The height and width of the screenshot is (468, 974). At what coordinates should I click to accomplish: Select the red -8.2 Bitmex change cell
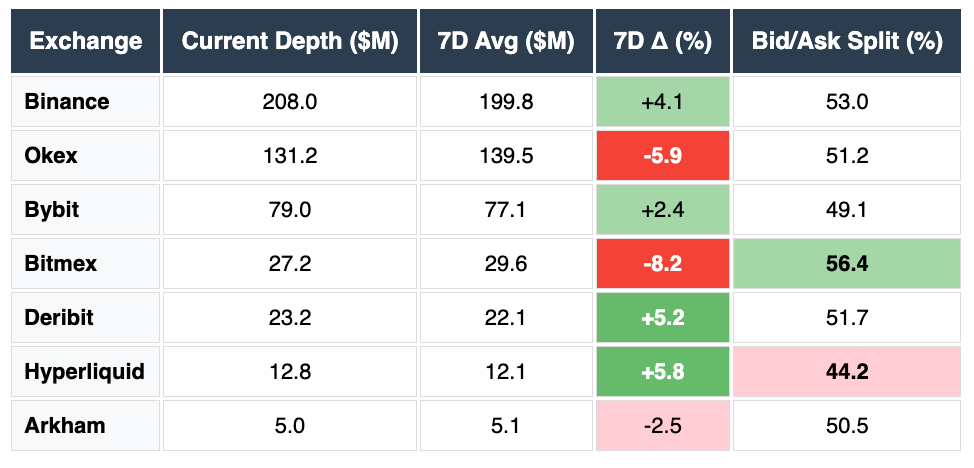(x=664, y=264)
